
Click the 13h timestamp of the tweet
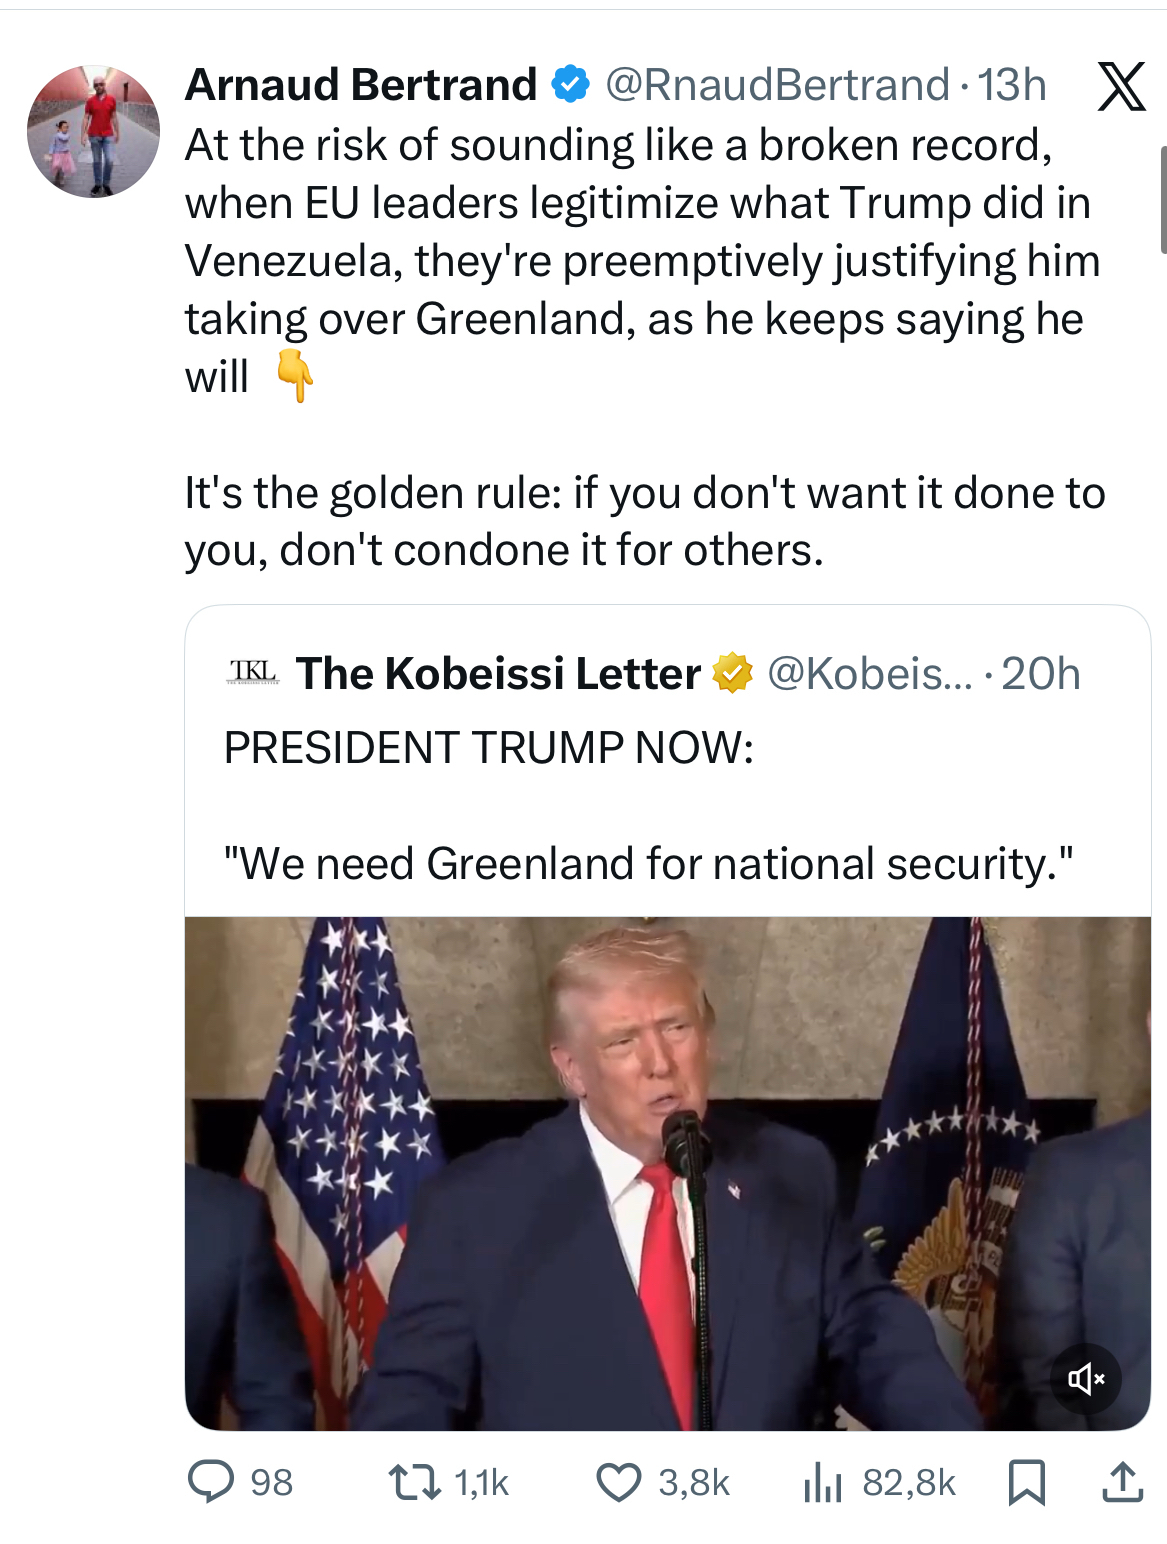1012,86
